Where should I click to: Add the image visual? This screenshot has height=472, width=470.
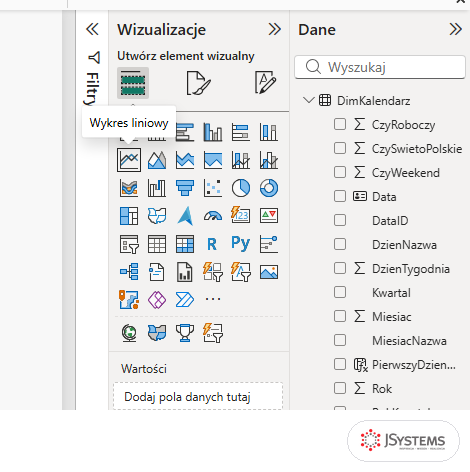coord(269,272)
